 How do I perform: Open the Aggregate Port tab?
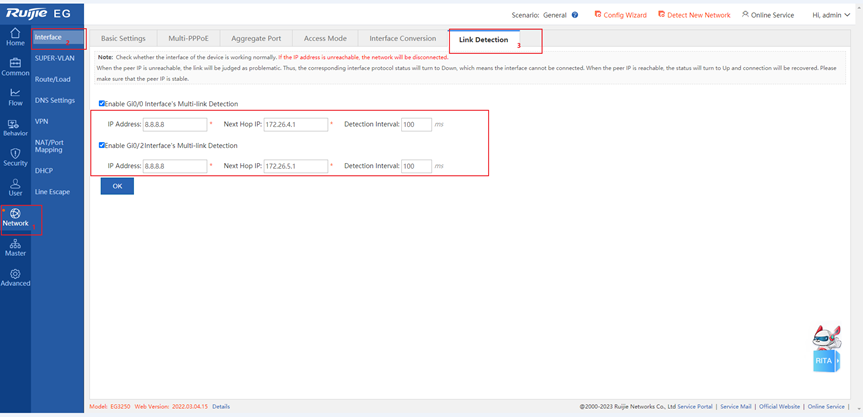point(254,39)
